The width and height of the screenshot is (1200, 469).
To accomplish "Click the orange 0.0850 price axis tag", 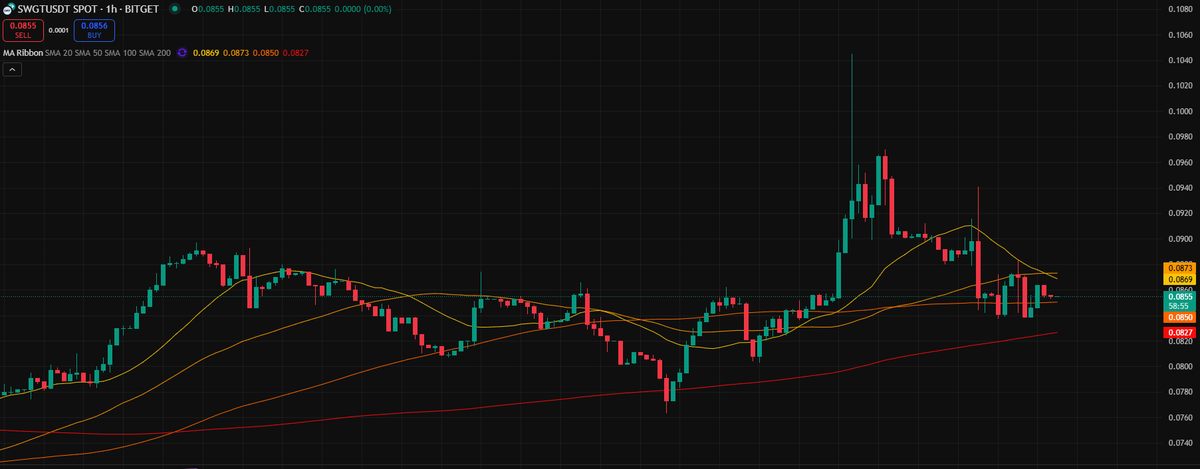I will pyautogui.click(x=1180, y=317).
